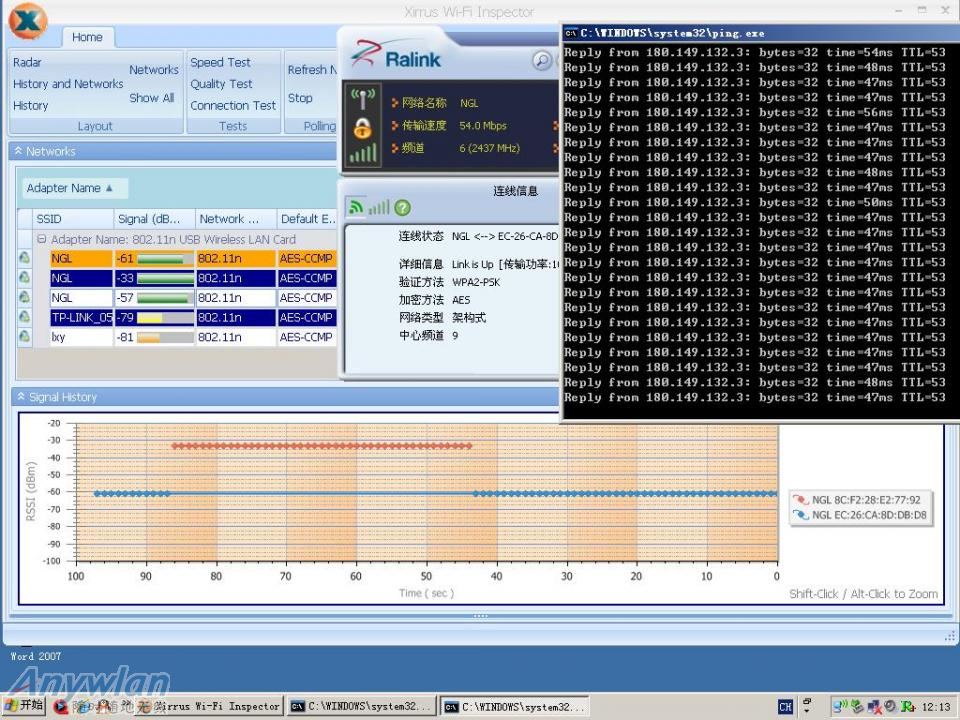Sort by Network ... column header

(236, 219)
